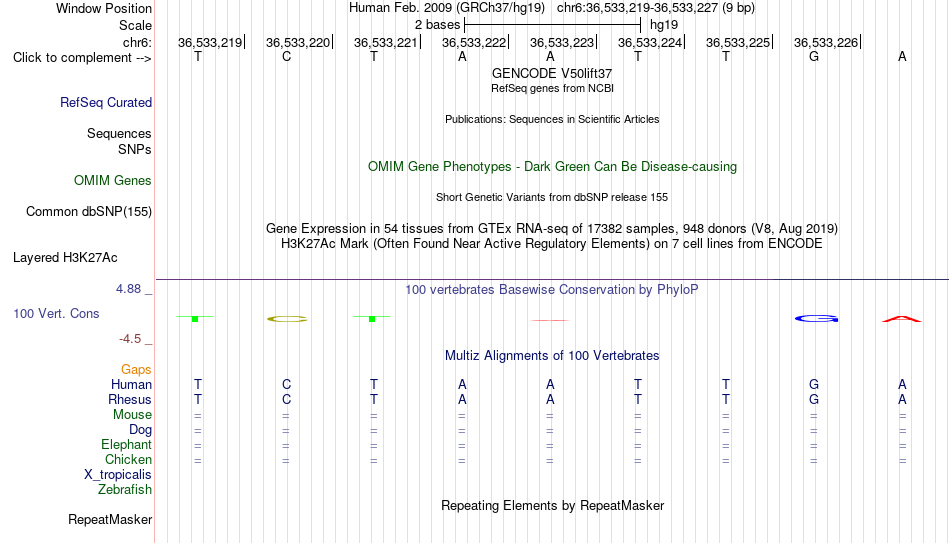This screenshot has height=543, width=950.
Task: Click the Scale label
Action: point(136,25)
